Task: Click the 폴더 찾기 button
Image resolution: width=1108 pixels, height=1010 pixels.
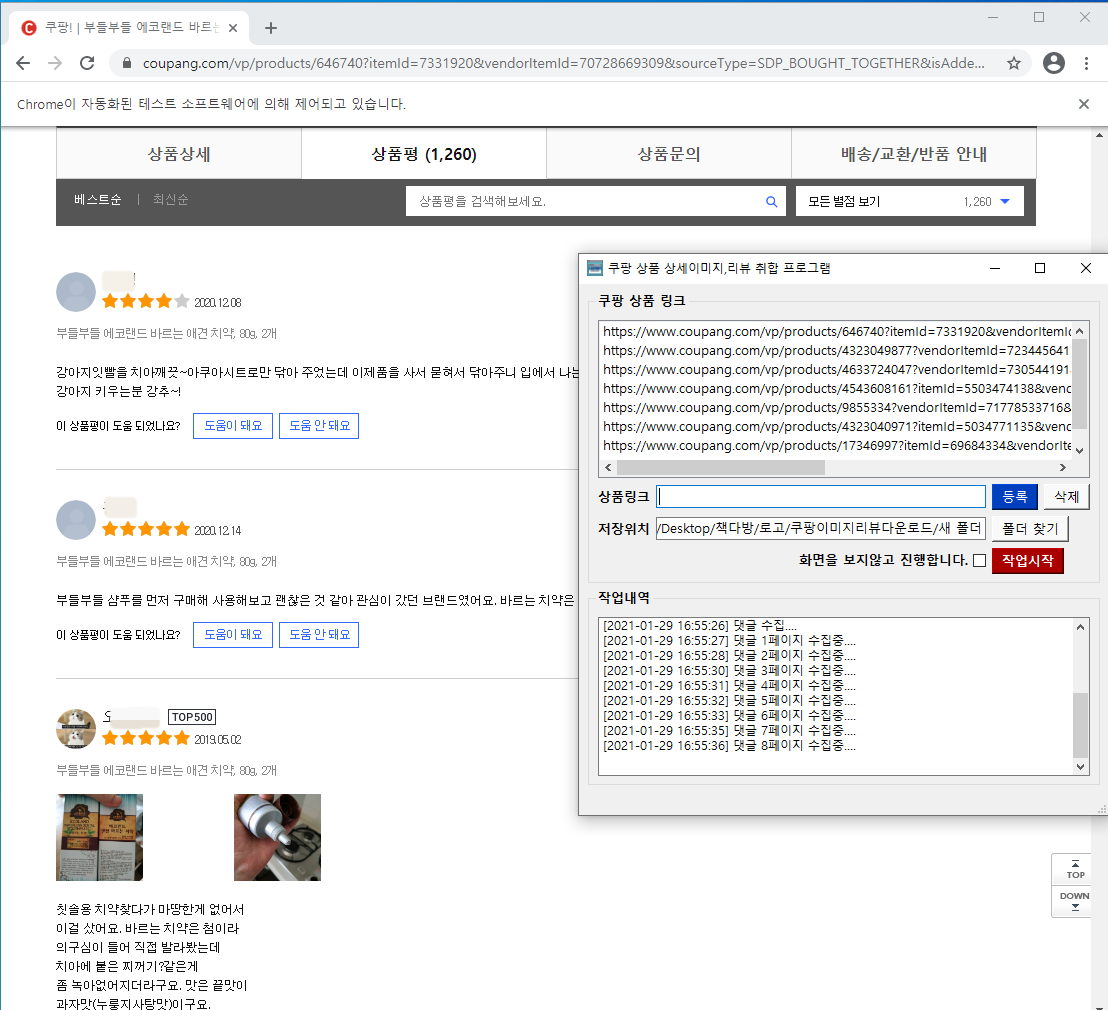Action: [1030, 529]
